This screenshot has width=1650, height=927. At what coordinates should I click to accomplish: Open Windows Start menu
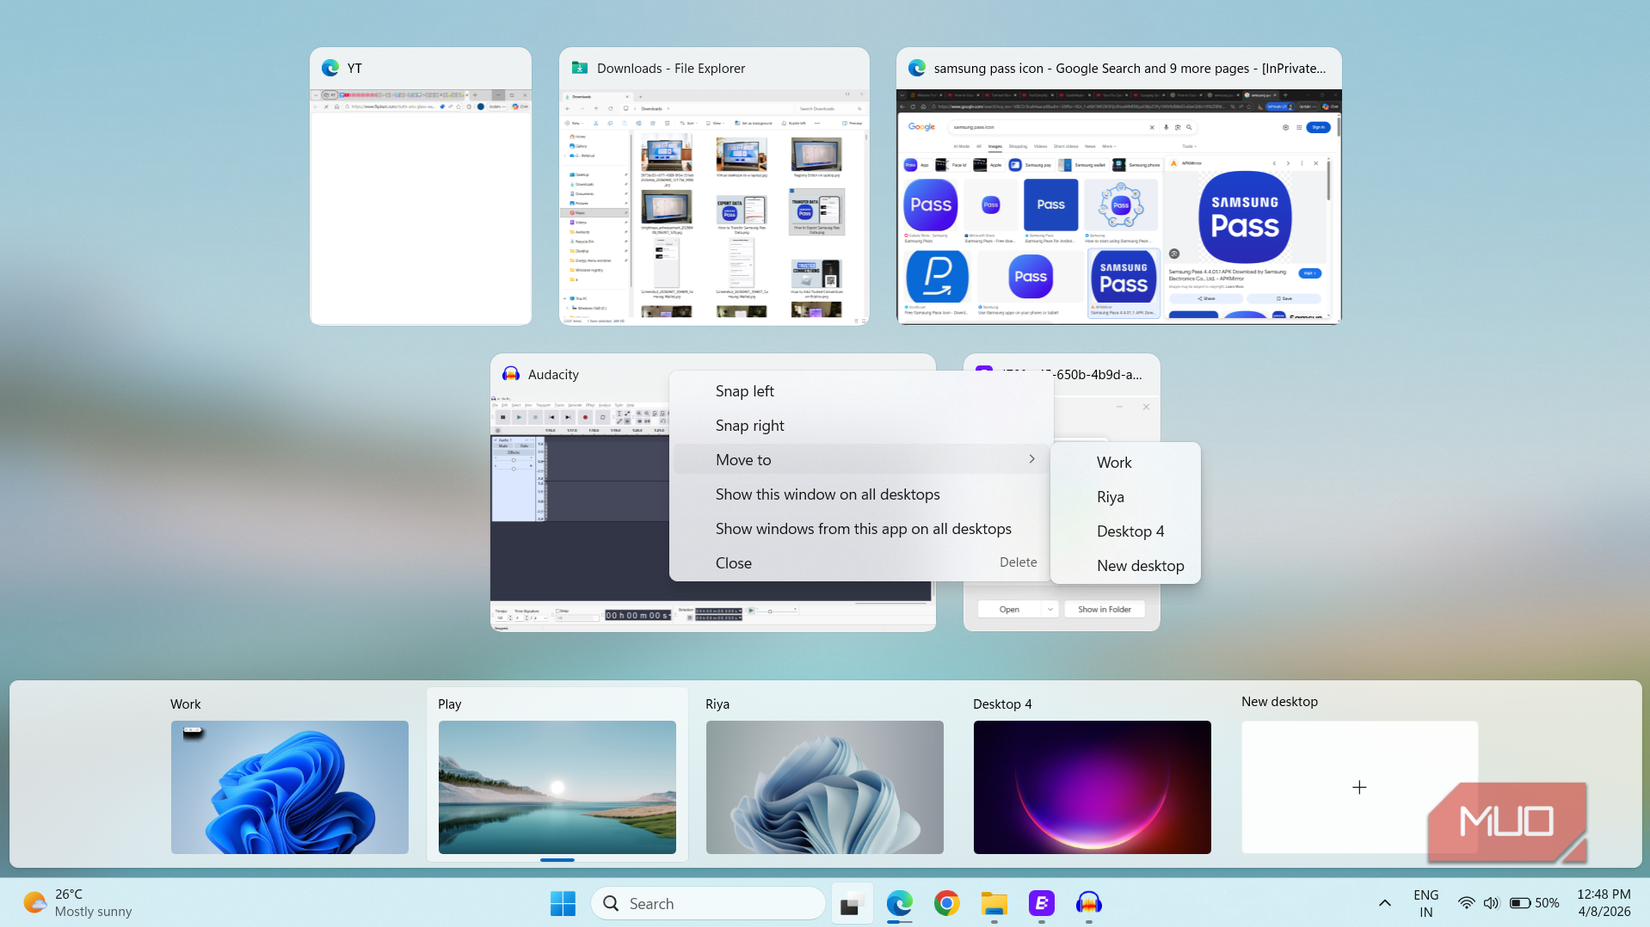tap(563, 903)
